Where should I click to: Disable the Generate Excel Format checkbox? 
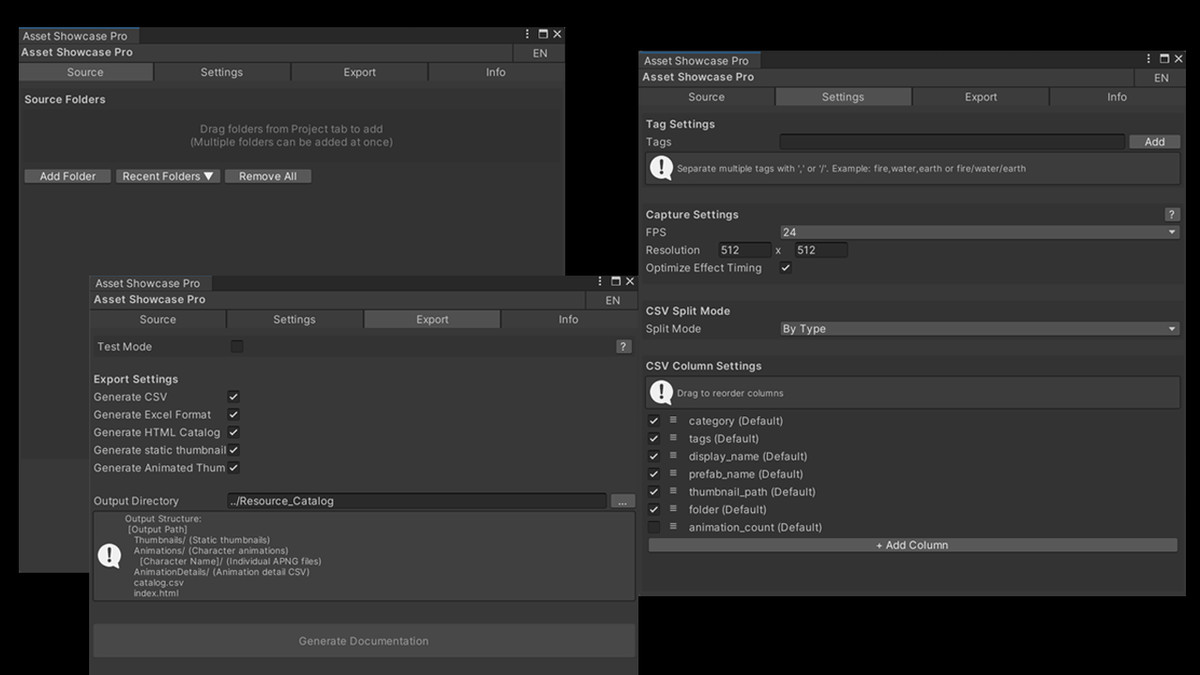click(233, 415)
